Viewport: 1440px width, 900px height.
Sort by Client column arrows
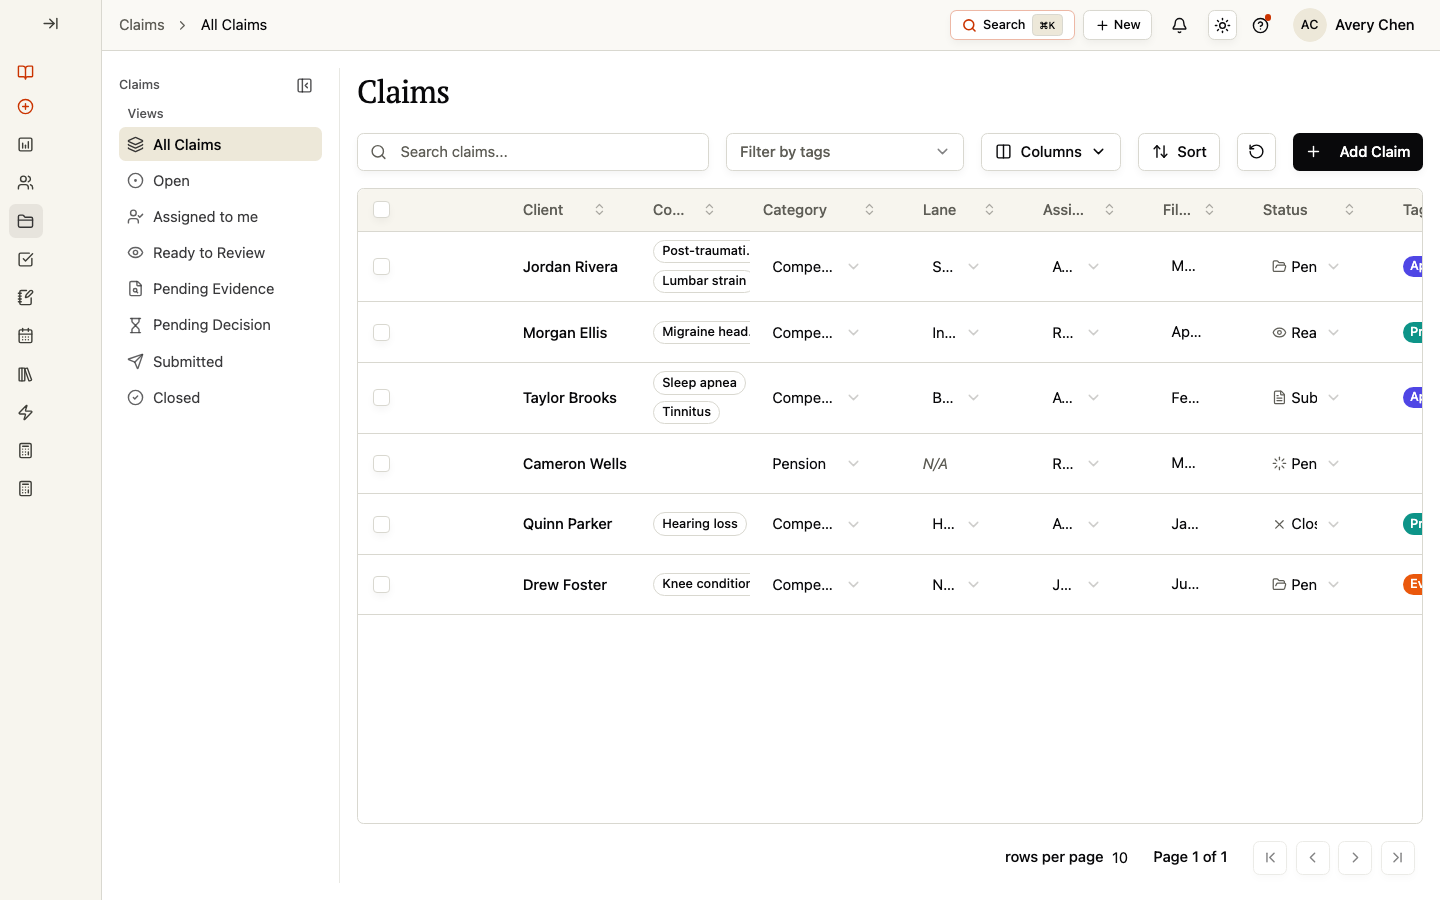click(599, 210)
